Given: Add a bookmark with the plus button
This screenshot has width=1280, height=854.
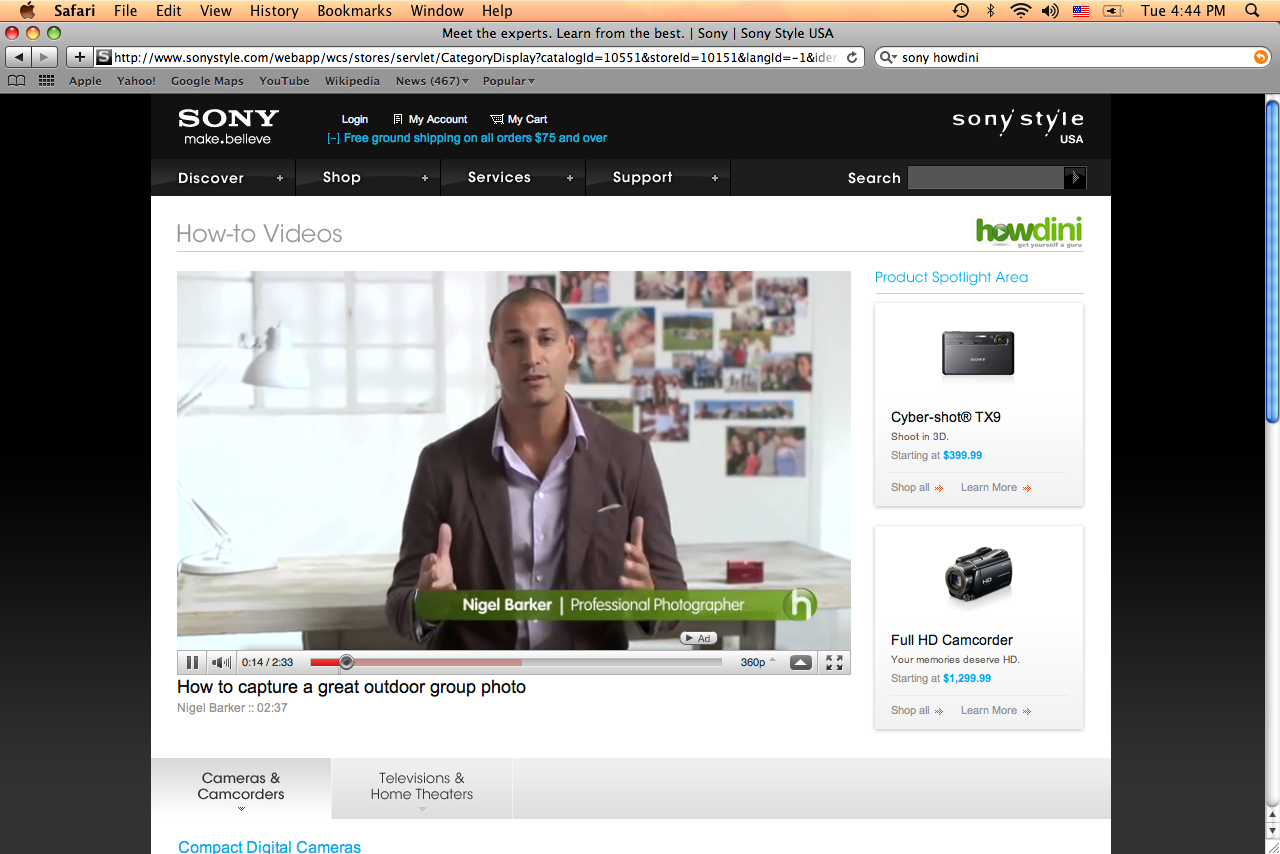Looking at the screenshot, I should point(80,57).
